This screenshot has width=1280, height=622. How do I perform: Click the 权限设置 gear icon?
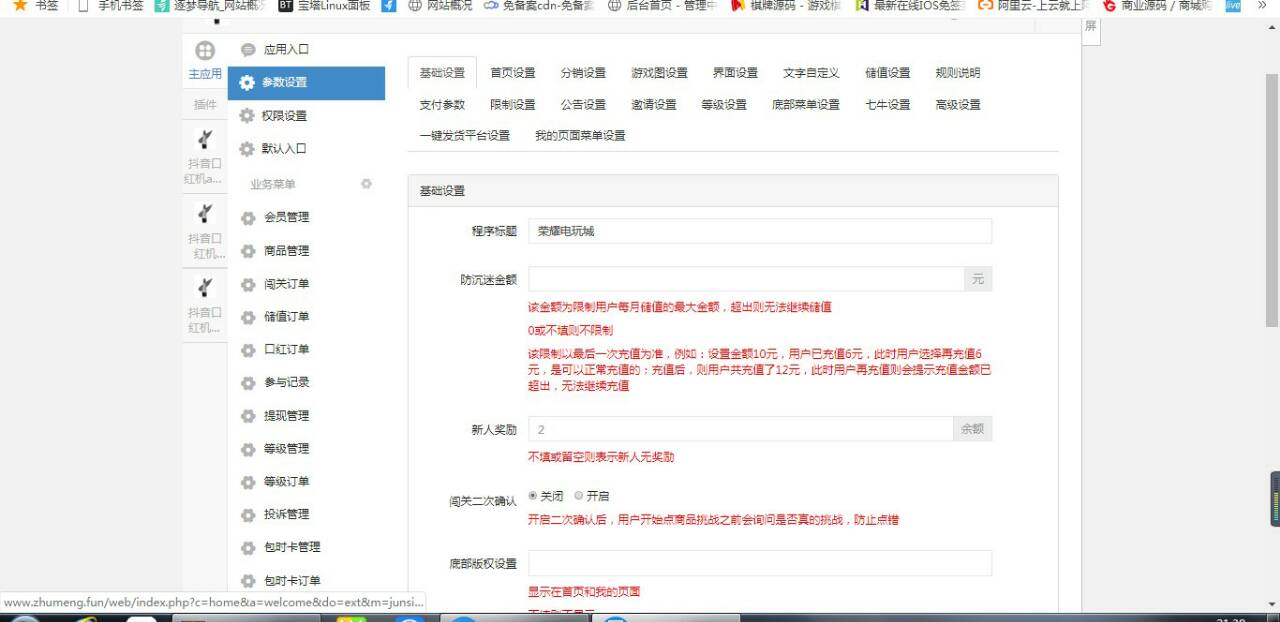coord(247,116)
